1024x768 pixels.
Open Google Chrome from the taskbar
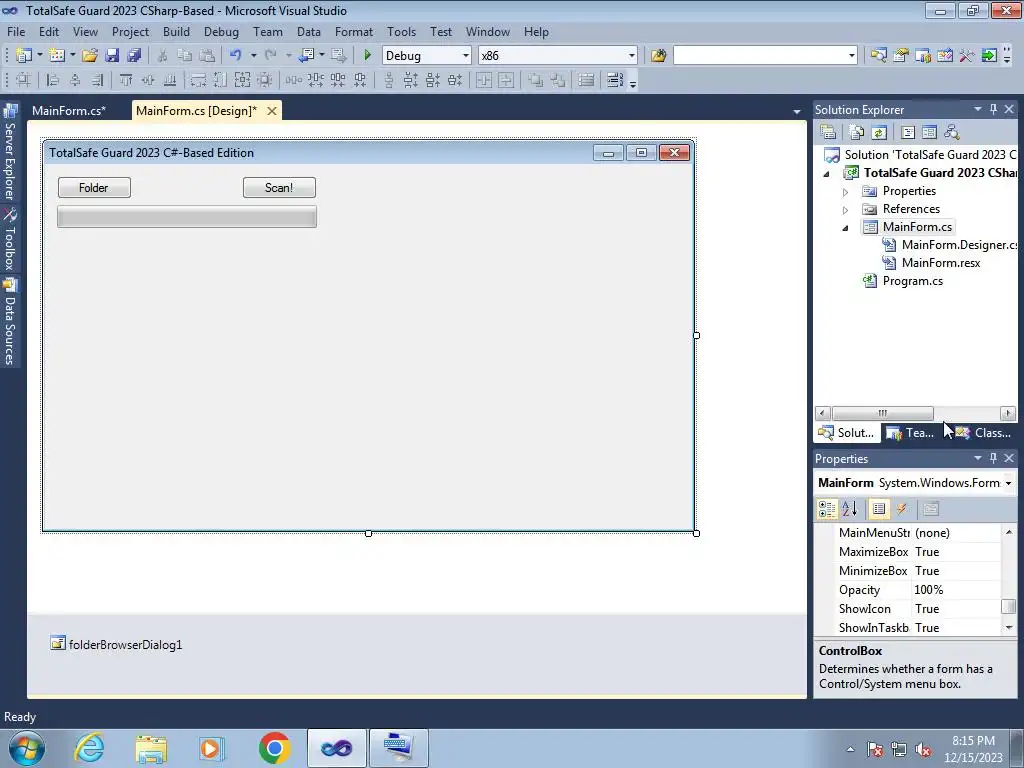coord(274,748)
